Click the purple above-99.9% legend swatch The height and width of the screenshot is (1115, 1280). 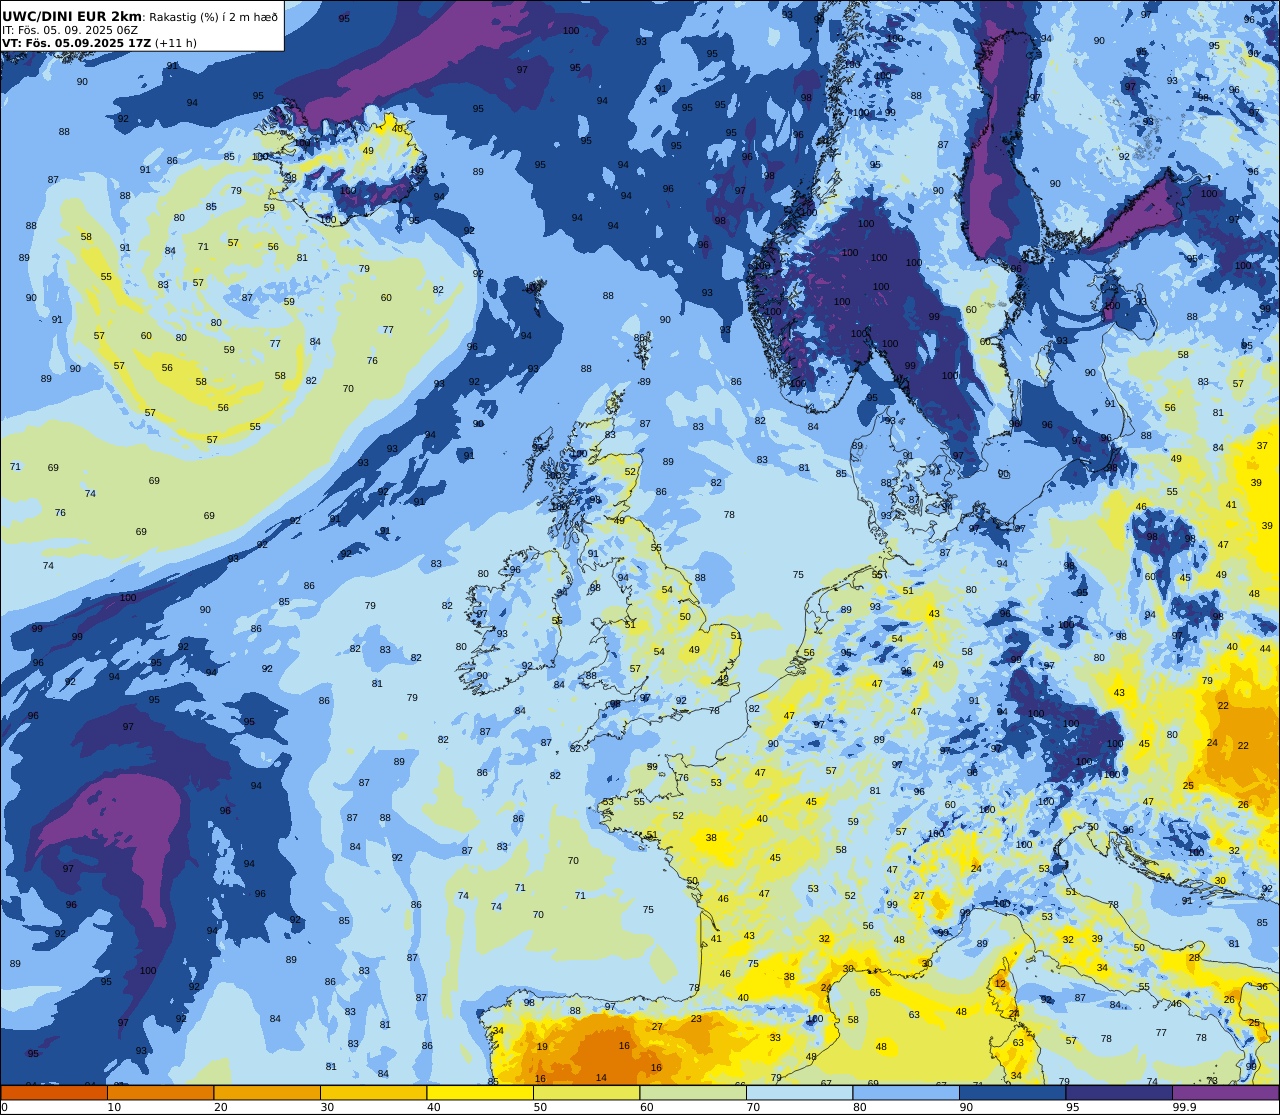click(1225, 1092)
